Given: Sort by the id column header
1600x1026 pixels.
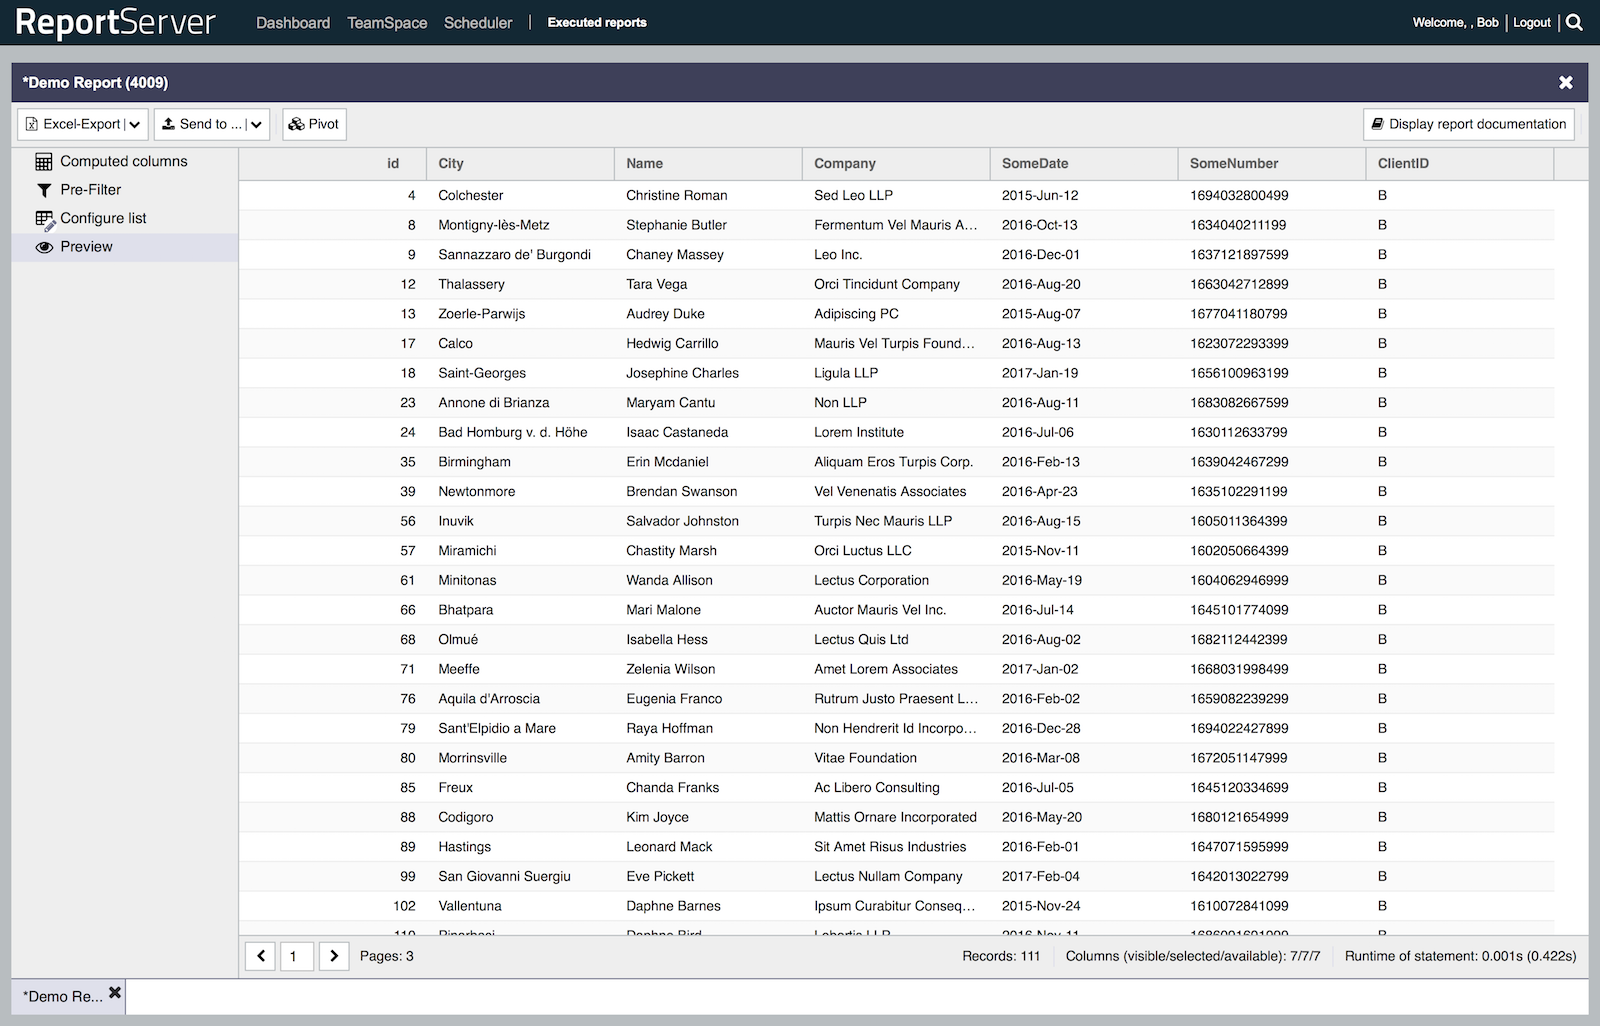Looking at the screenshot, I should (332, 163).
